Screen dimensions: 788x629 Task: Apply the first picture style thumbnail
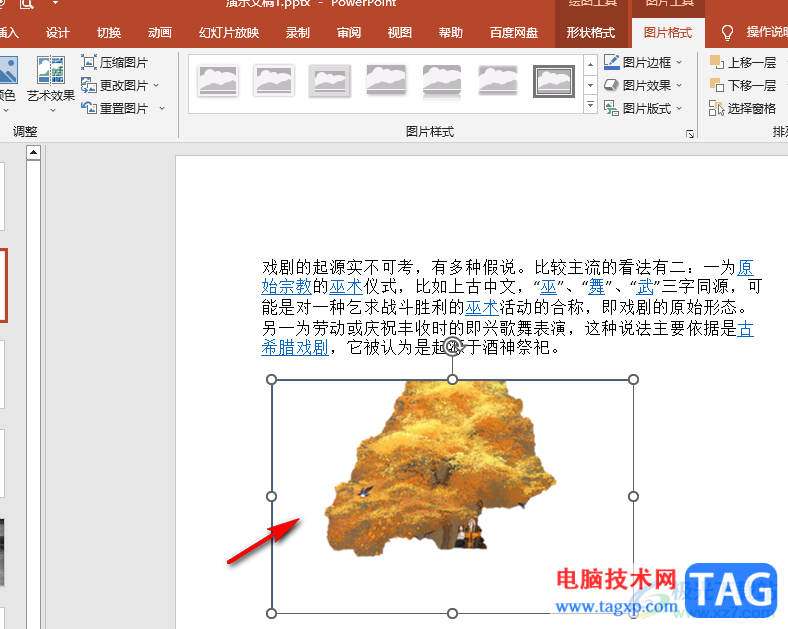coord(217,80)
